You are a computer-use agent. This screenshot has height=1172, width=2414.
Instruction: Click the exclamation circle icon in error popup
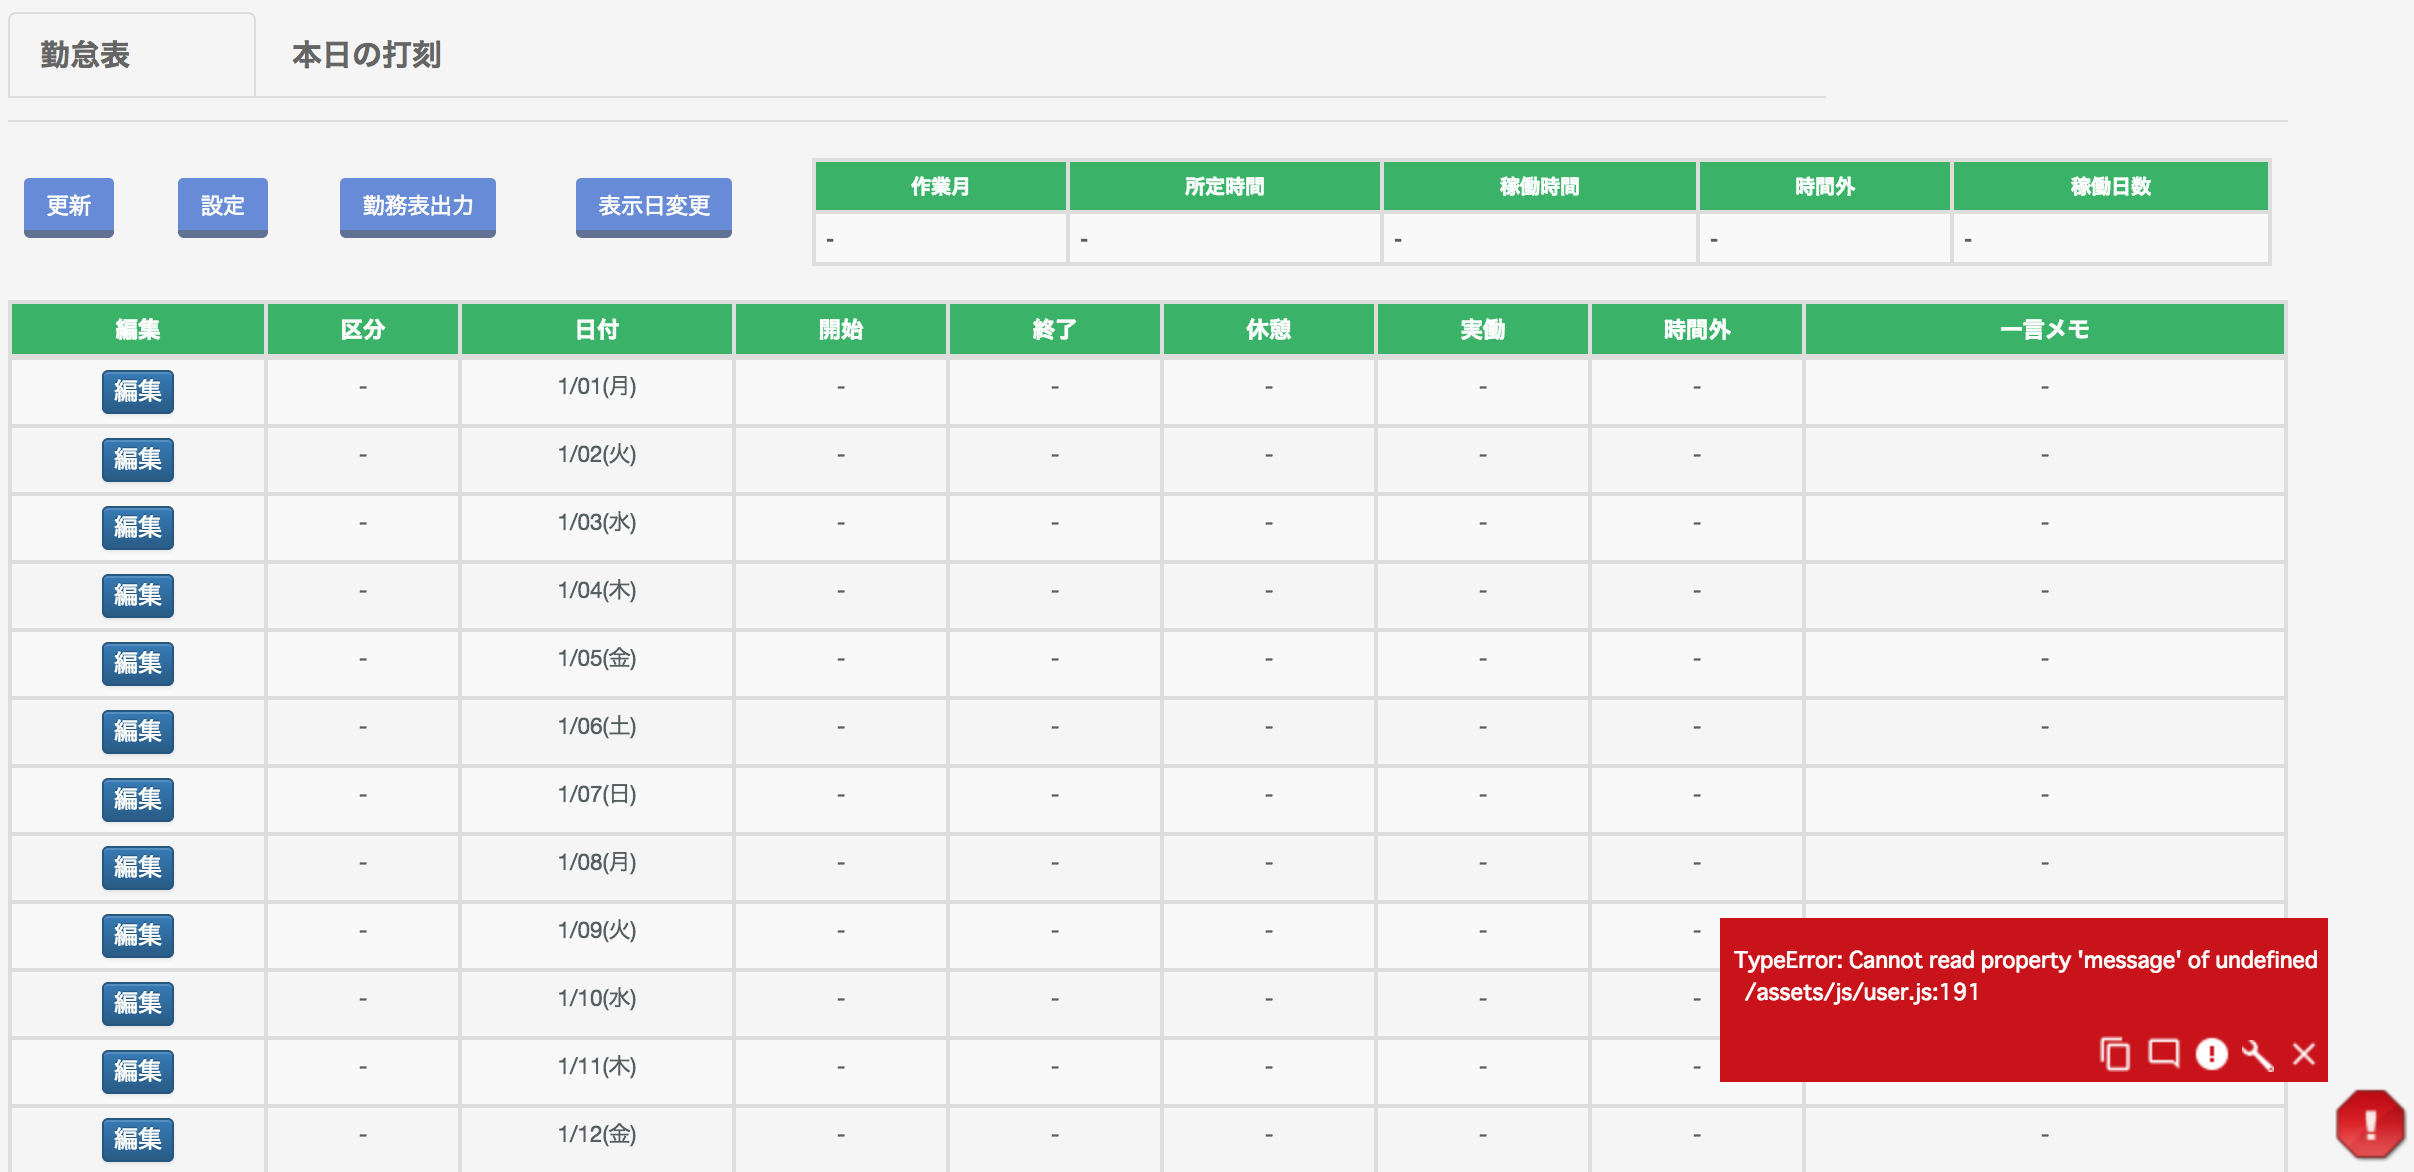tap(2211, 1054)
